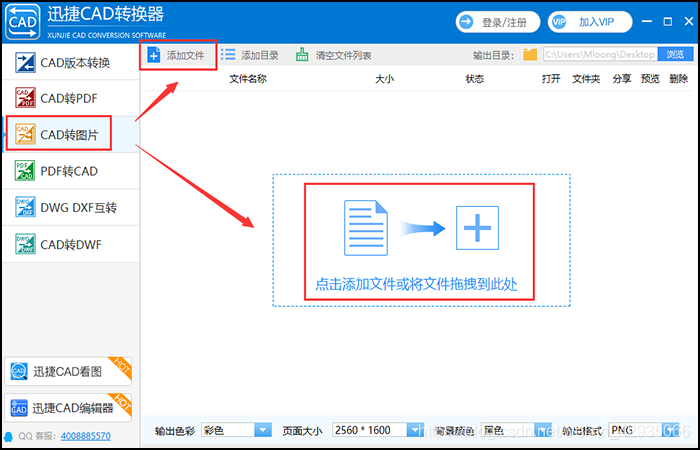Viewport: 700px width, 450px height.
Task: Click the CAD版本转换 sidebar icon
Action: click(25, 62)
